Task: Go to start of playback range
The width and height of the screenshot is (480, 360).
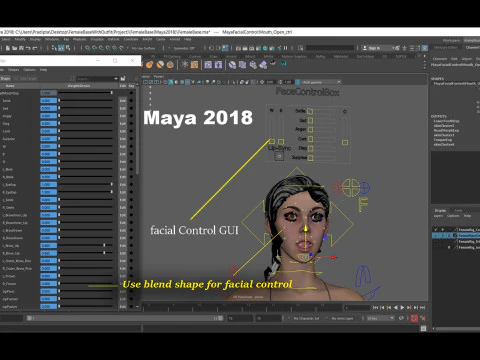Action: (375, 307)
